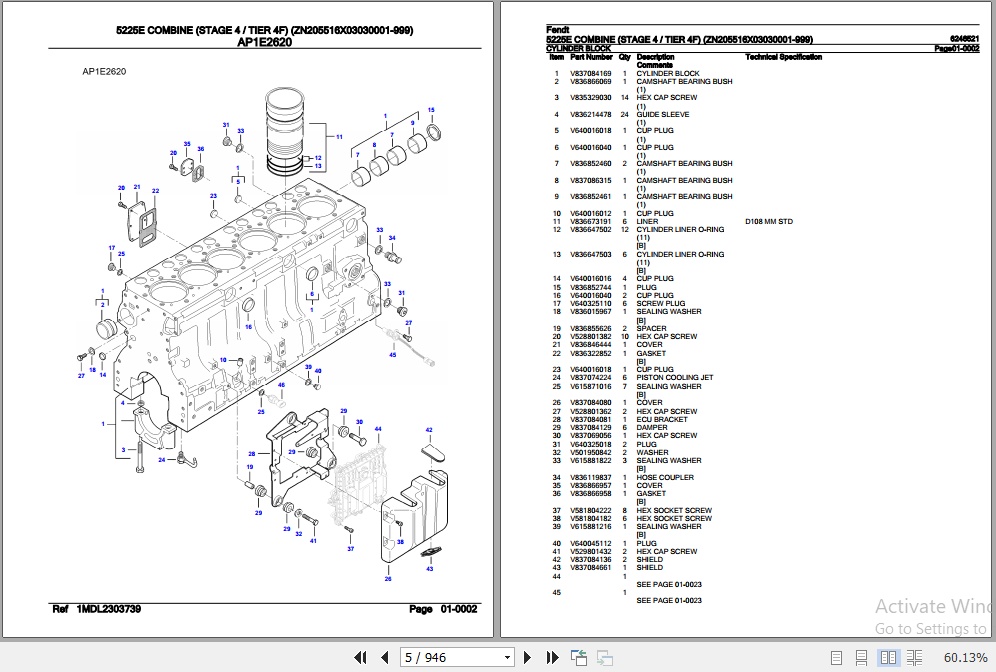Jump to the last page
Viewport: 996px width, 672px height.
(552, 657)
